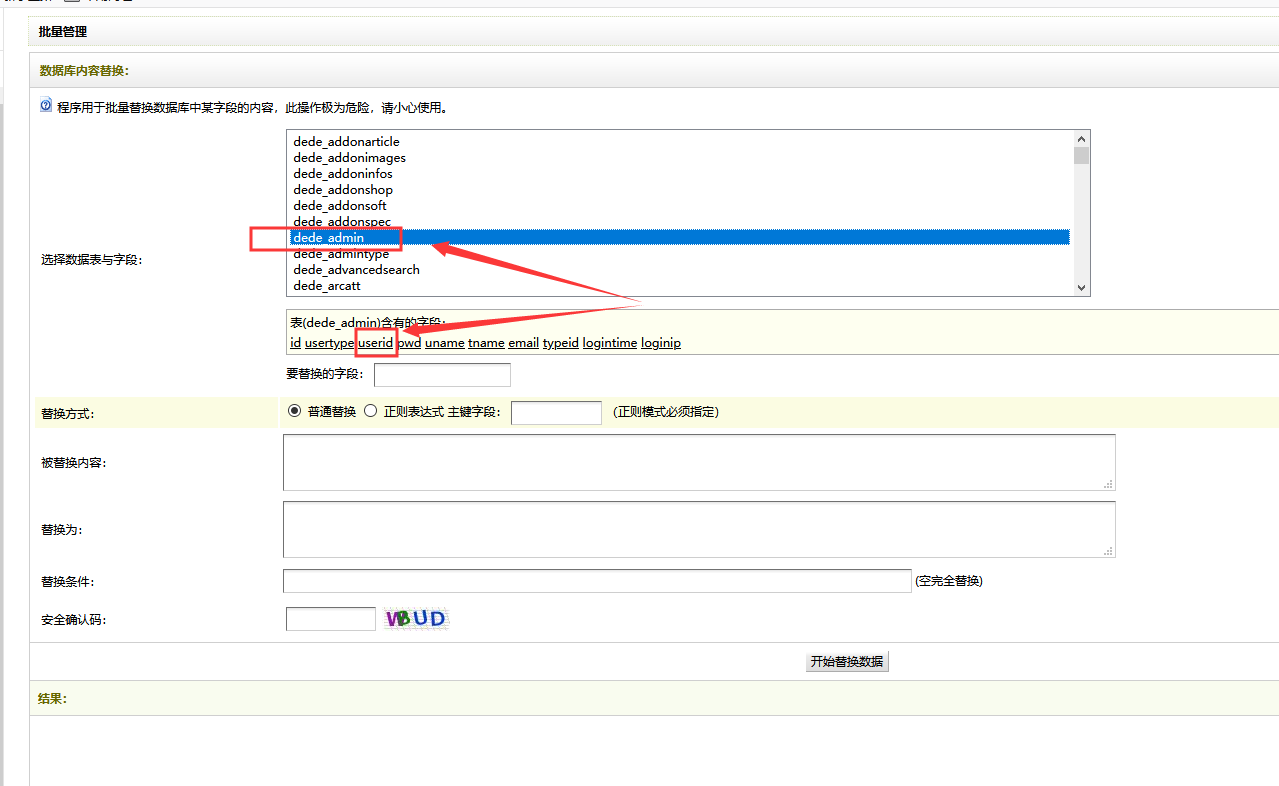Click the resize grip of 被替换内容 textarea
This screenshot has width=1279, height=786.
click(1108, 483)
